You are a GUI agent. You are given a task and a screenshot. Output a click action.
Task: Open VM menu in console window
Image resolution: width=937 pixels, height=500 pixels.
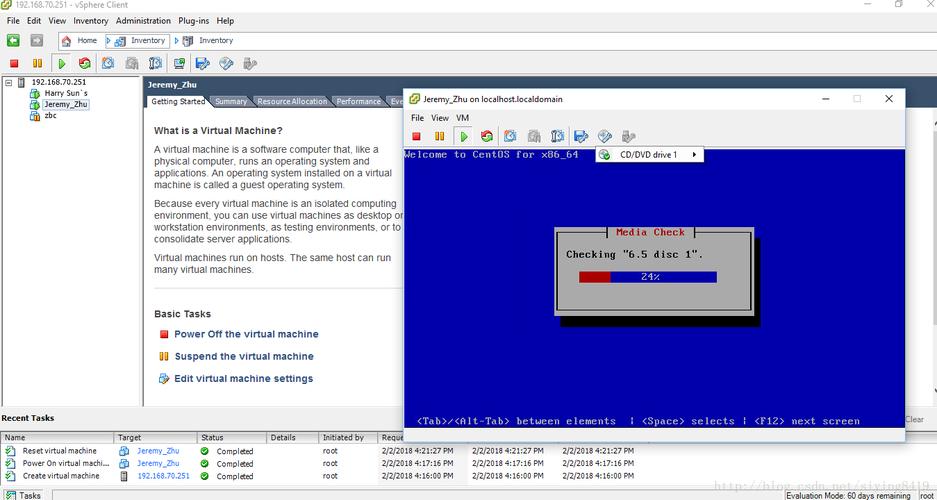coord(463,118)
